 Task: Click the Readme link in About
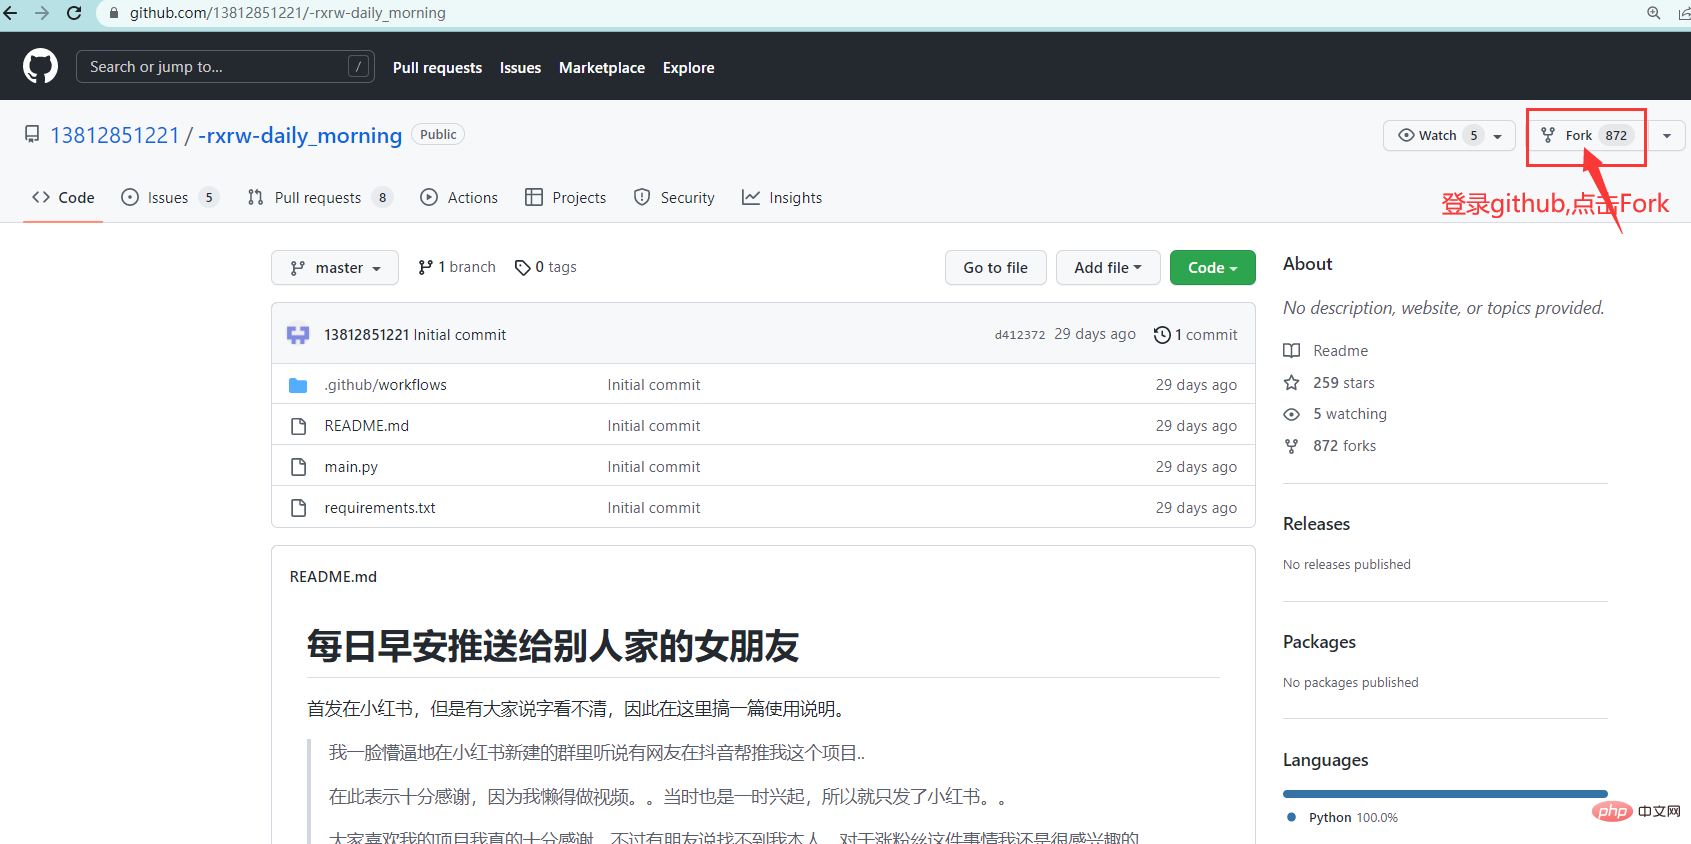tap(1340, 351)
